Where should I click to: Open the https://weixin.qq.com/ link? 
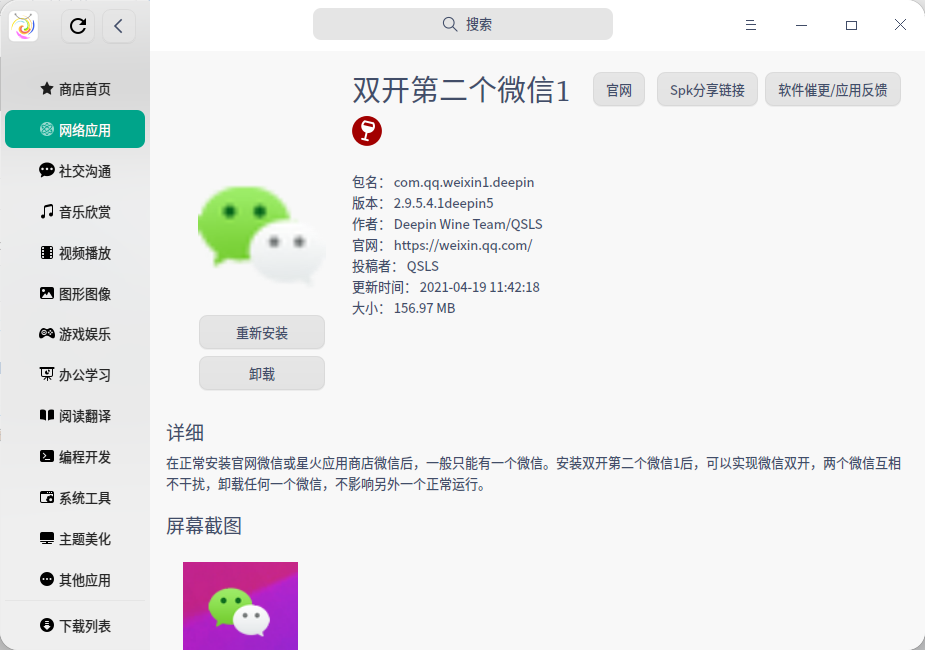pyautogui.click(x=462, y=245)
